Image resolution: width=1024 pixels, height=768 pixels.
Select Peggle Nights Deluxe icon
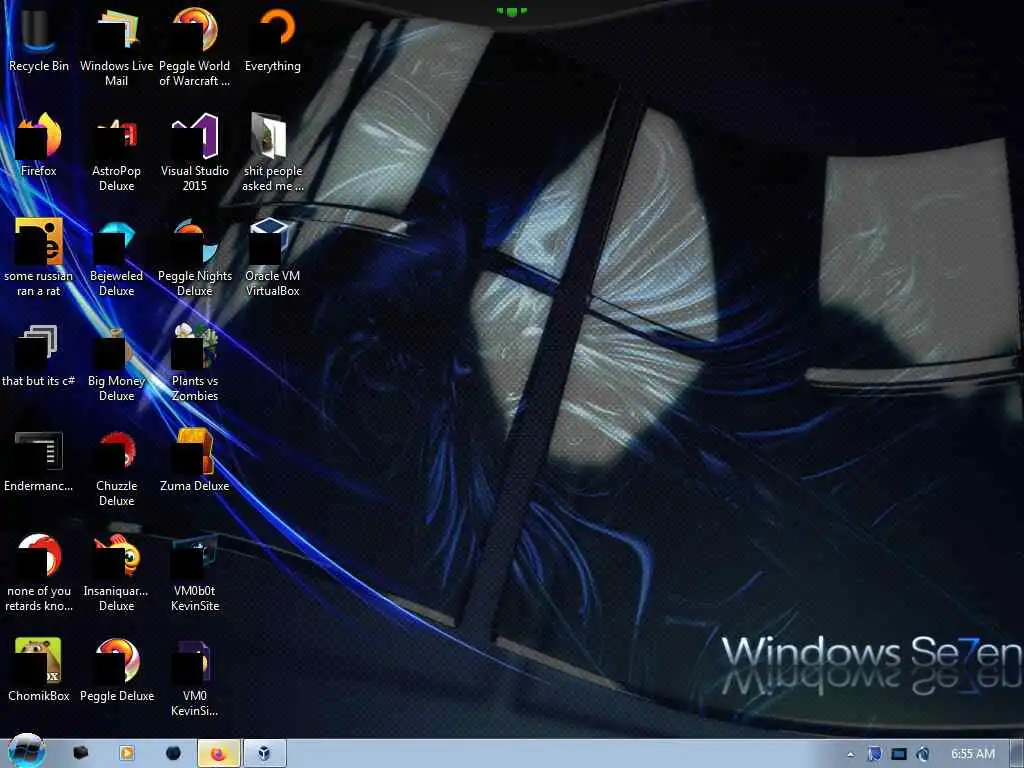195,257
